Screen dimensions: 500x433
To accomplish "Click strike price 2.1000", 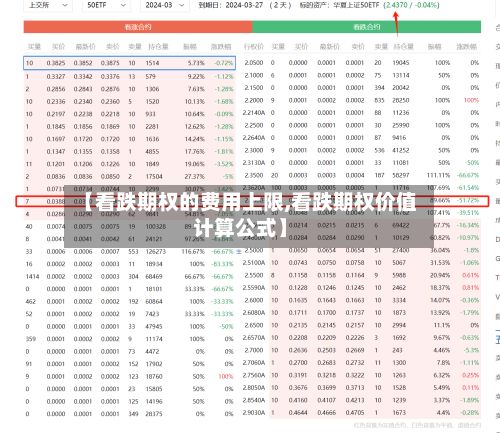I will [x=254, y=75].
